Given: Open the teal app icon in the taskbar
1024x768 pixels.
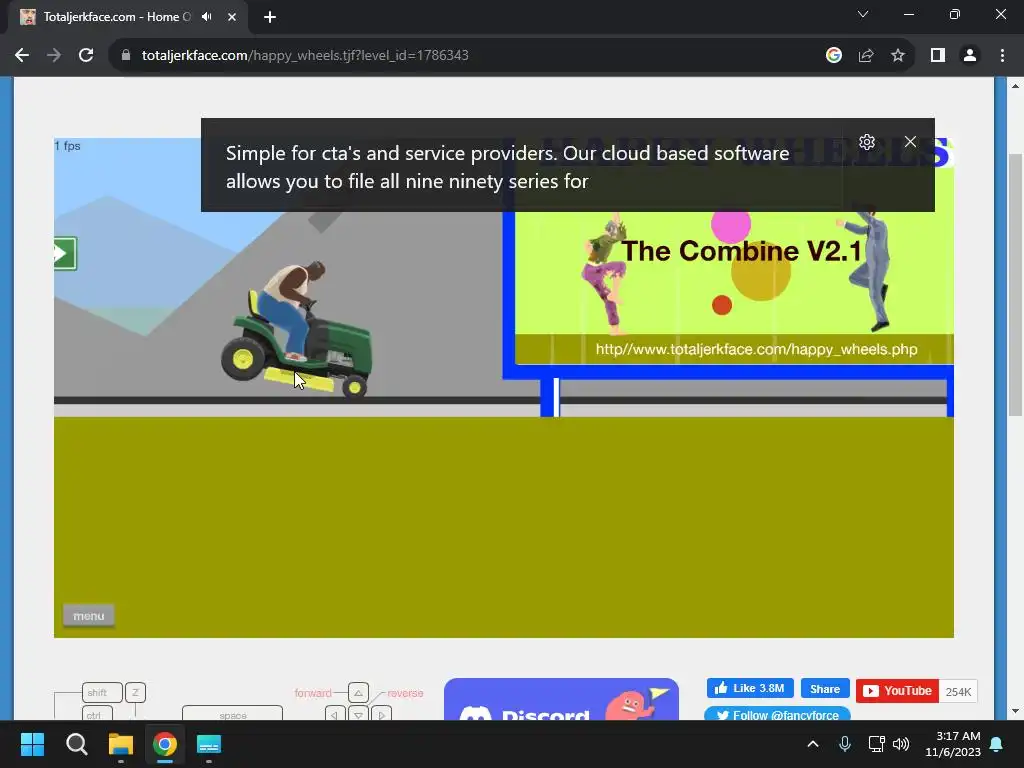Looking at the screenshot, I should (209, 744).
